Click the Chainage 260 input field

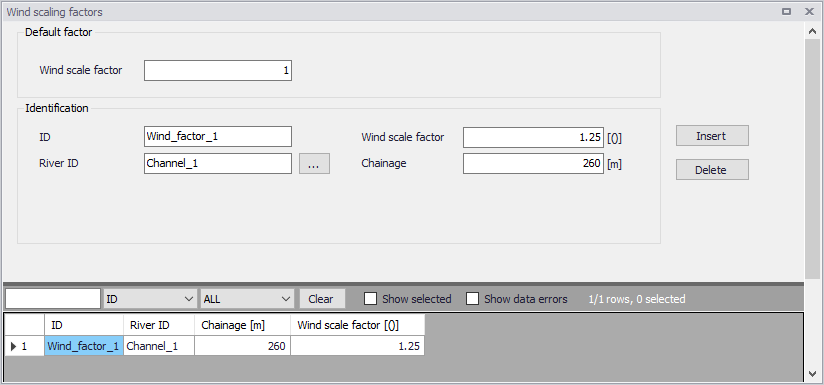[533, 163]
